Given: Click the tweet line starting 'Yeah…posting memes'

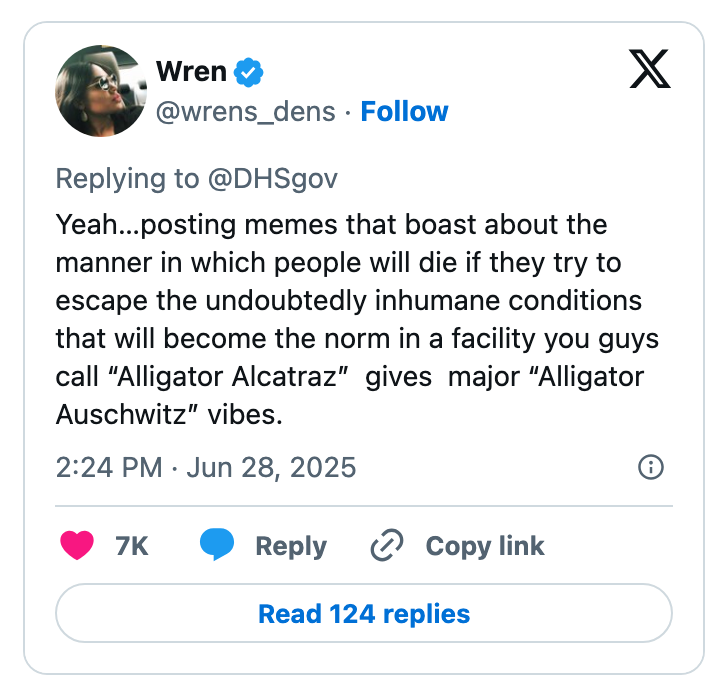Looking at the screenshot, I should click(331, 225).
